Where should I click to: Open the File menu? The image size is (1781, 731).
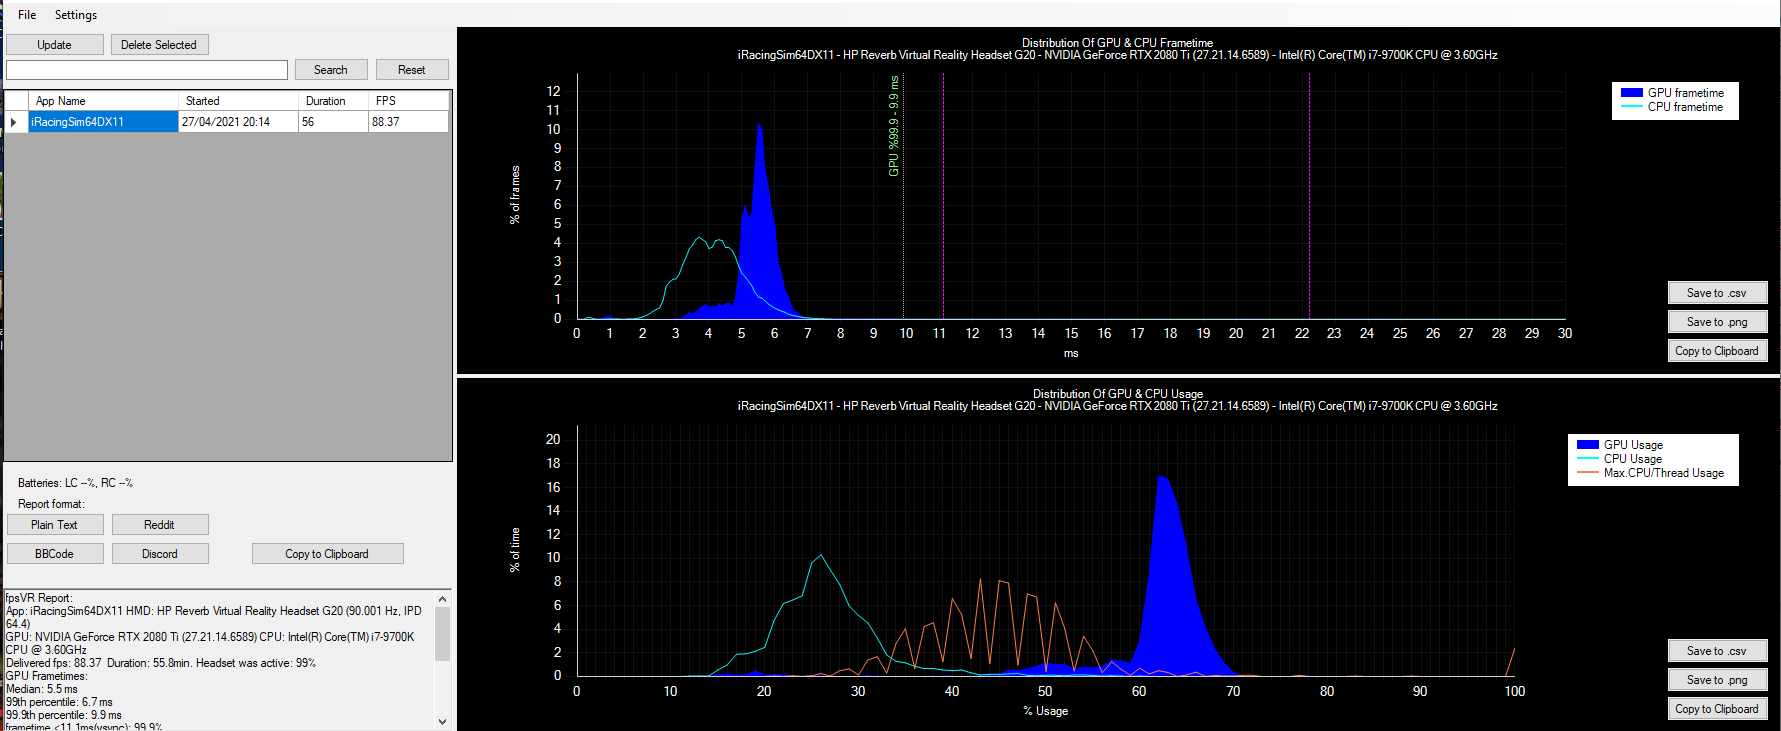[x=27, y=15]
